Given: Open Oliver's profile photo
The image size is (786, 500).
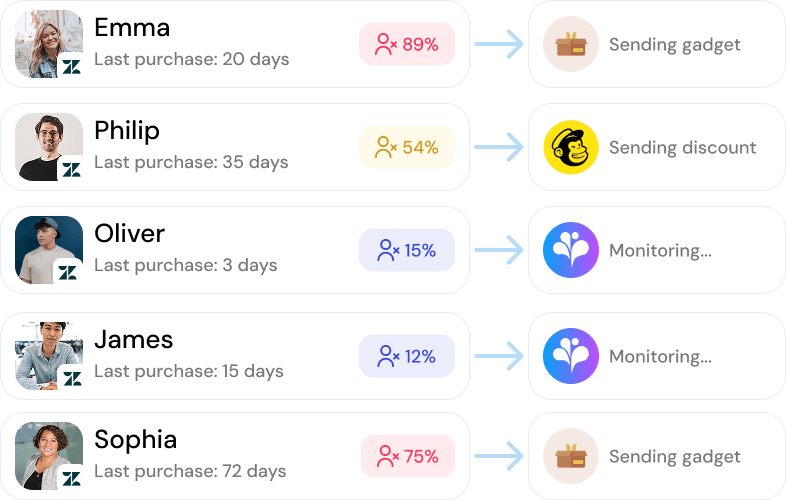Looking at the screenshot, I should click(45, 246).
